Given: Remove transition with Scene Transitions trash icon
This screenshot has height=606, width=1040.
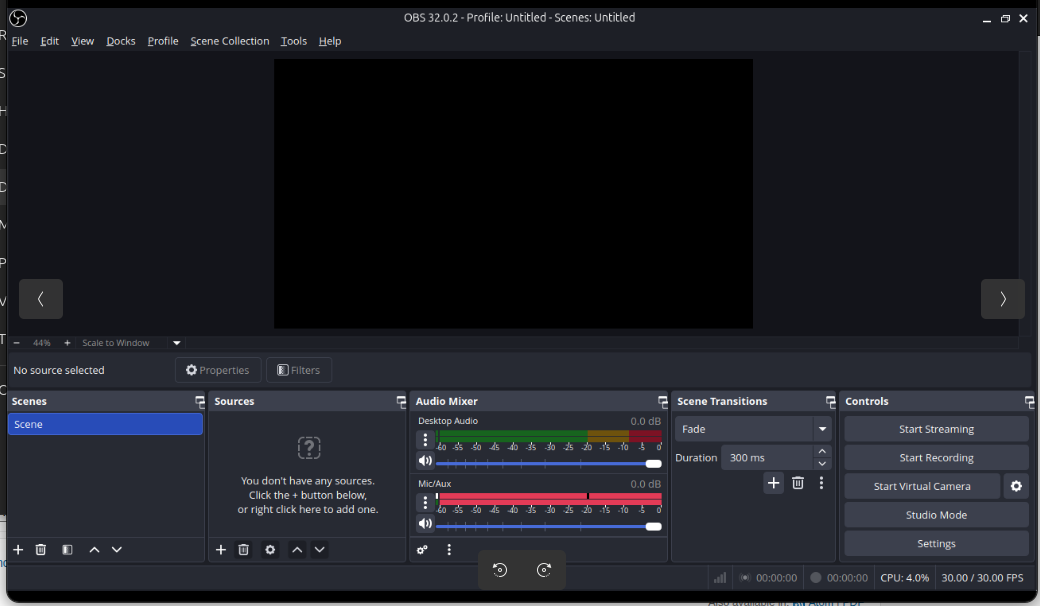Looking at the screenshot, I should pos(798,483).
